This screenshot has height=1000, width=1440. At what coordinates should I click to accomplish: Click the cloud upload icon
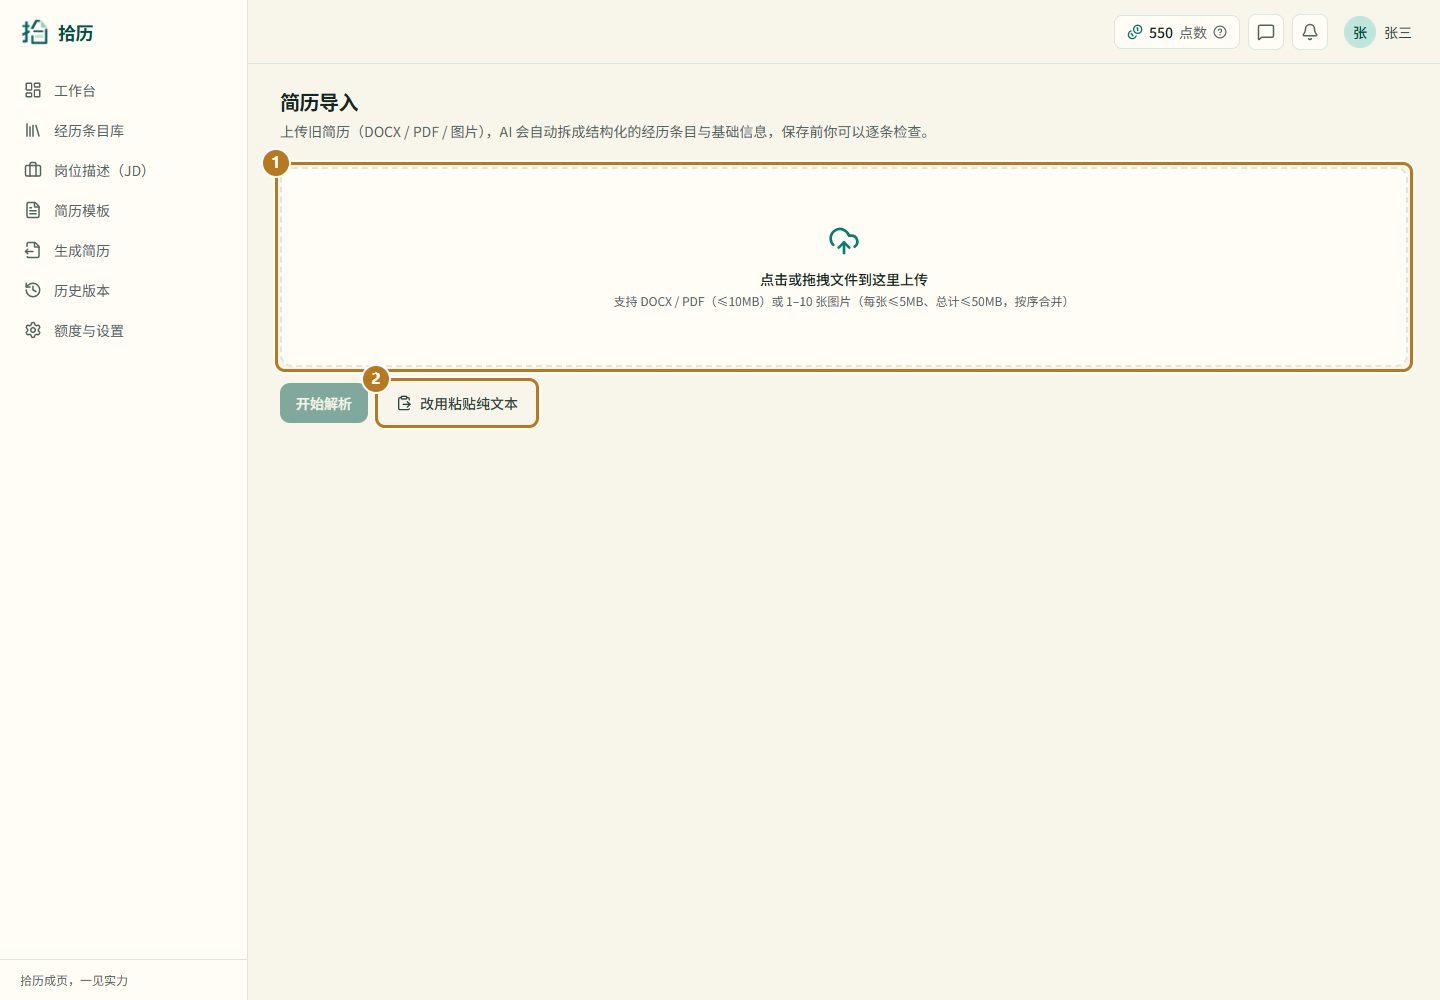point(844,240)
